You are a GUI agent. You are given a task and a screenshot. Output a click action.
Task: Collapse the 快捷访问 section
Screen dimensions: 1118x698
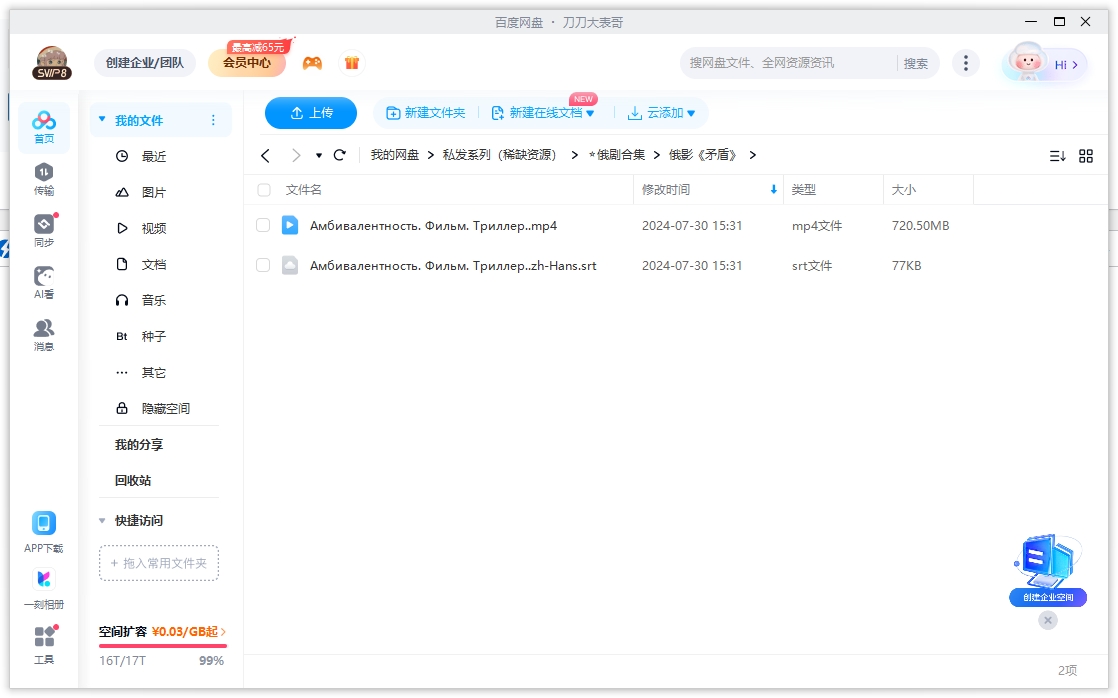point(101,520)
